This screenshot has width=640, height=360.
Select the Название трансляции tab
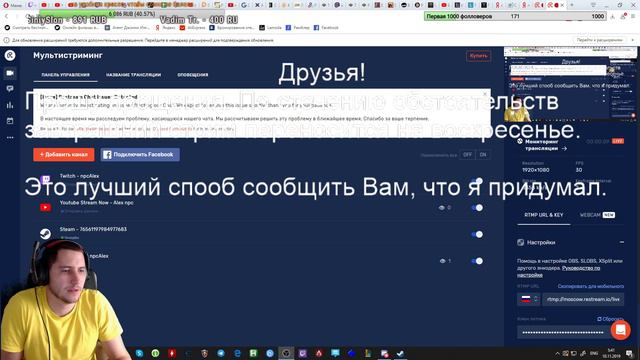(x=133, y=75)
